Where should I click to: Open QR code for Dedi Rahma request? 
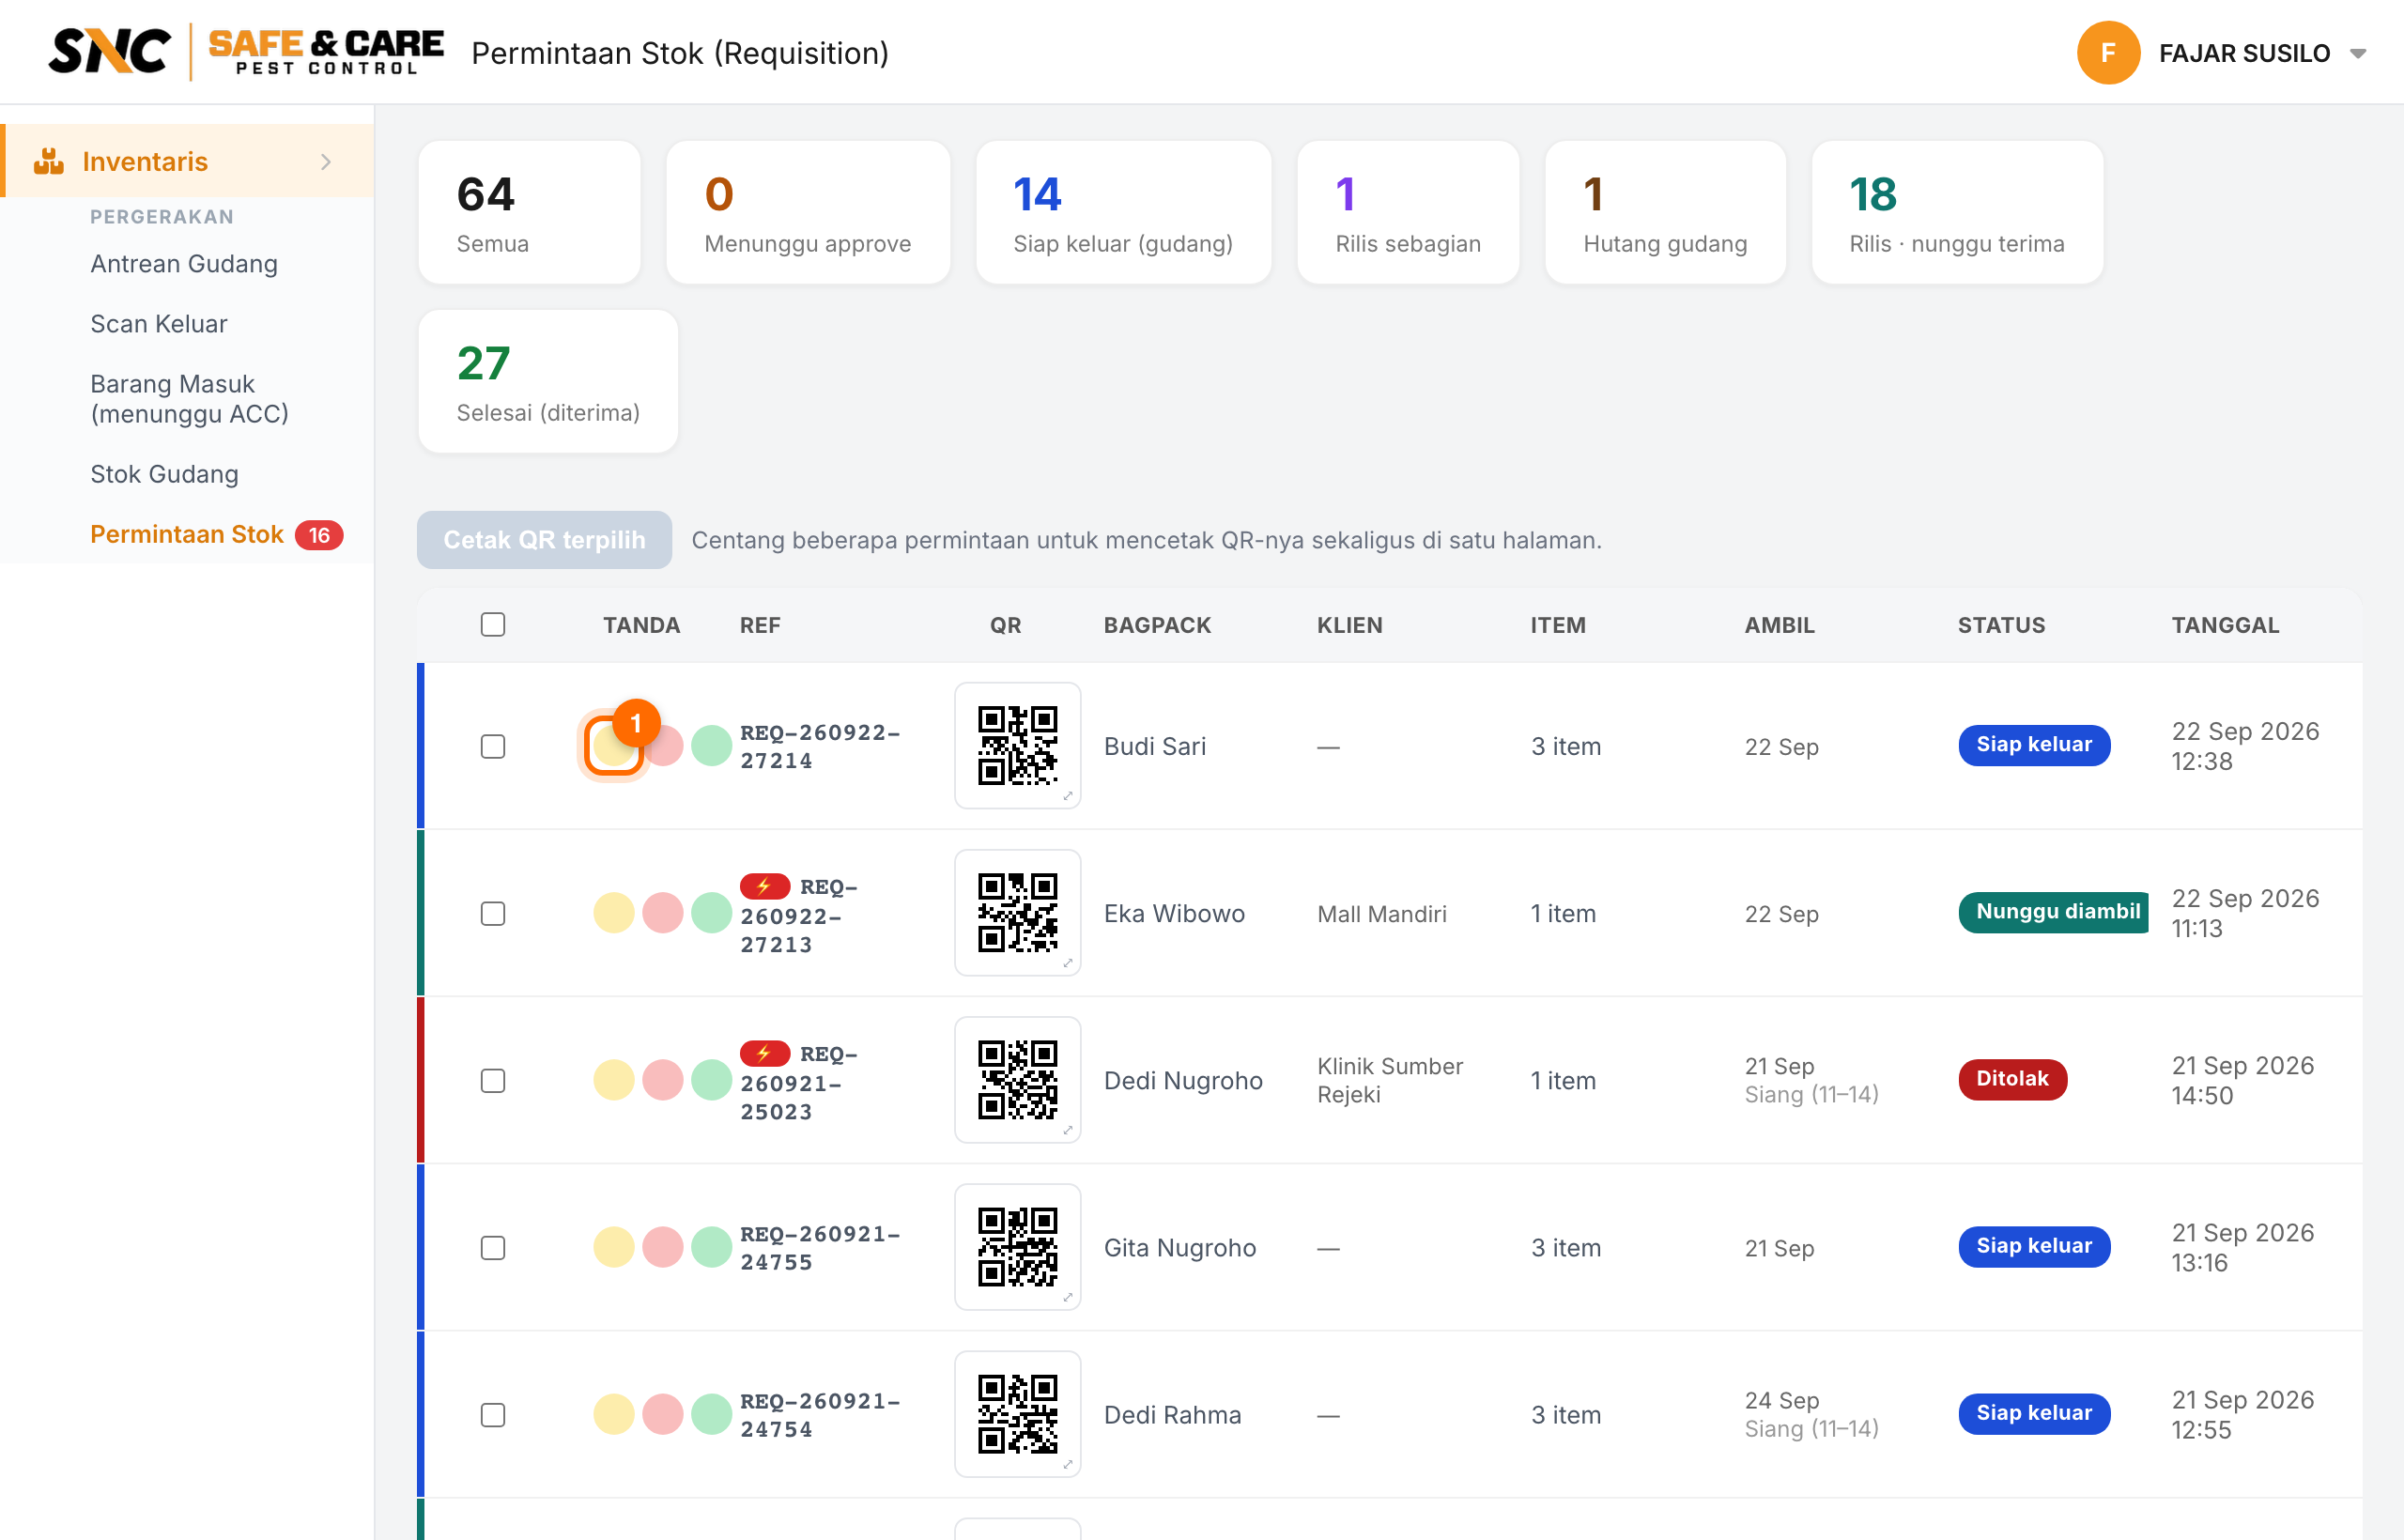1017,1414
